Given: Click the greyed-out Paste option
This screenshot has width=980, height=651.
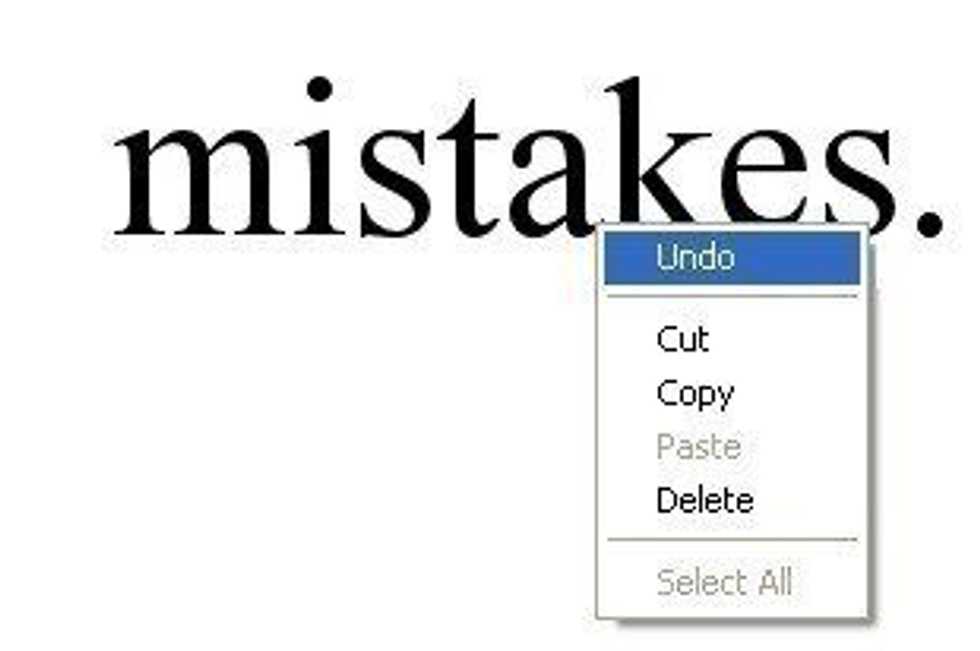Looking at the screenshot, I should (x=732, y=447).
